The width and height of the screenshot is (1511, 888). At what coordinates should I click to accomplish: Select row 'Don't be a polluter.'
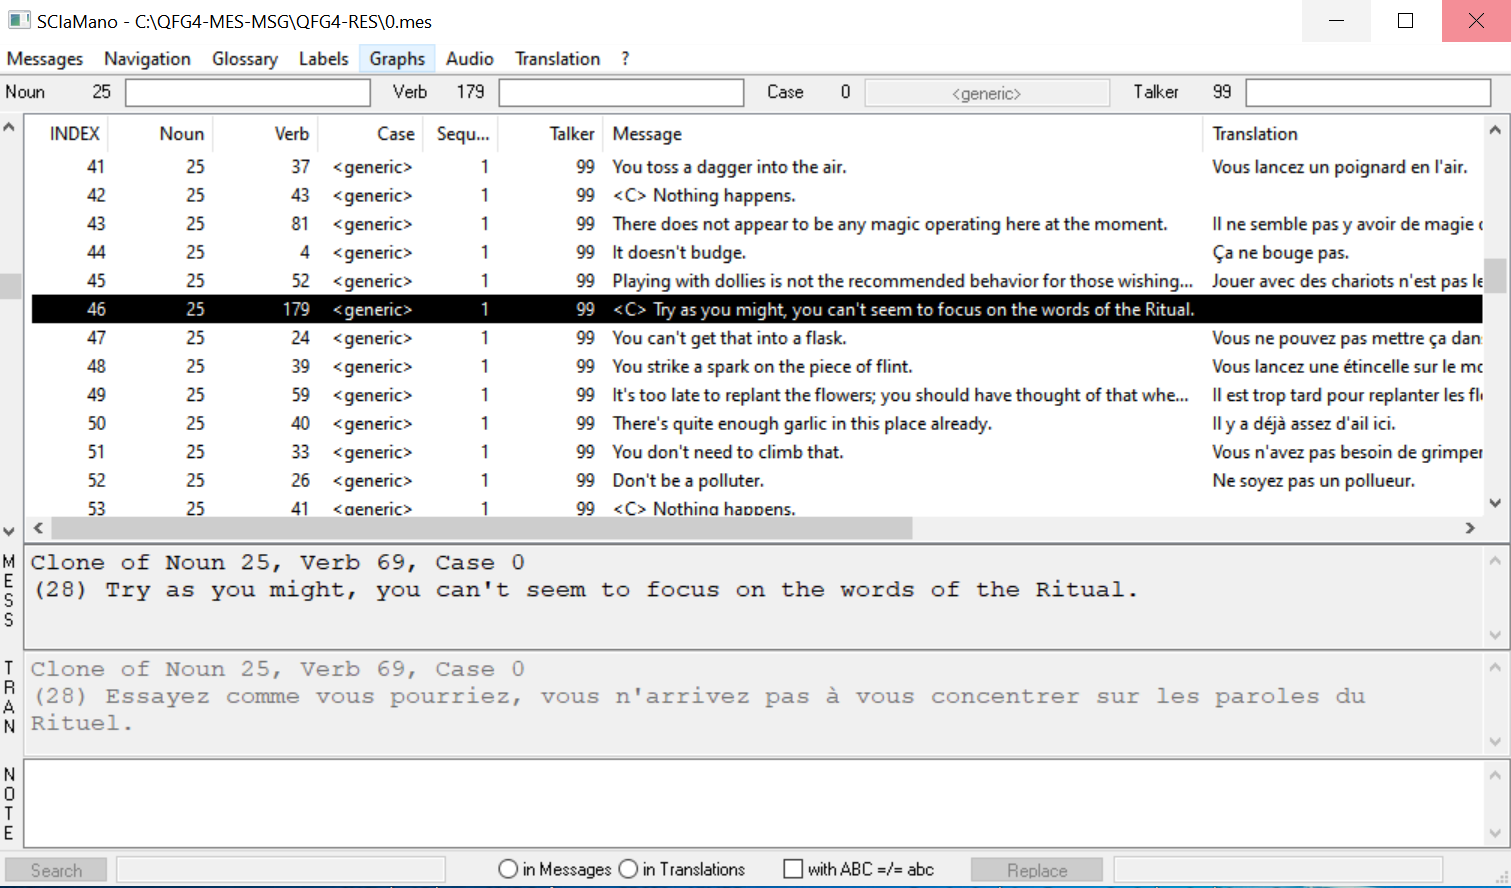[757, 480]
